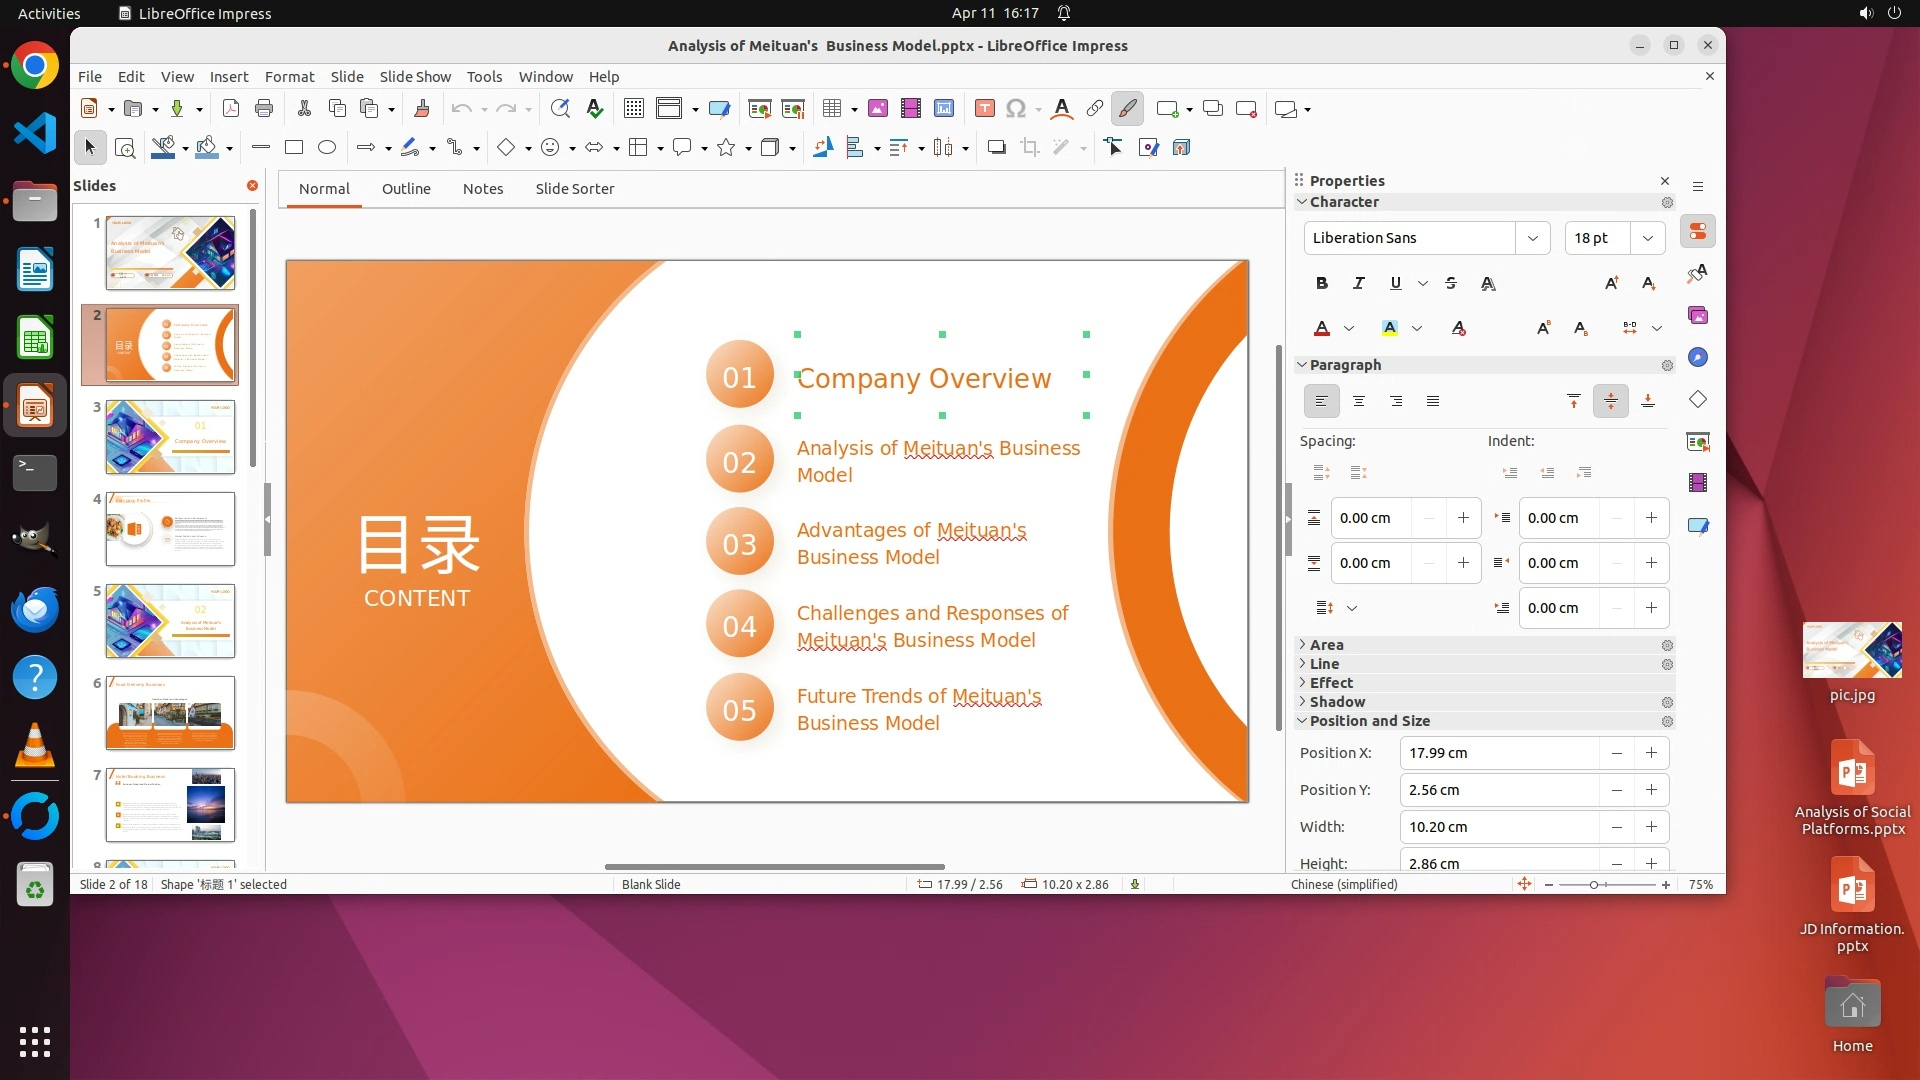The height and width of the screenshot is (1080, 1920).
Task: Switch to the Slide Sorter tab
Action: 574,189
